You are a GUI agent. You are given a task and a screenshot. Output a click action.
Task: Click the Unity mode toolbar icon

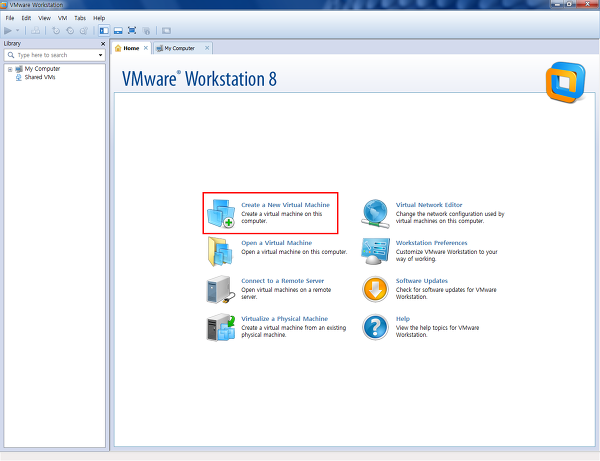click(146, 31)
